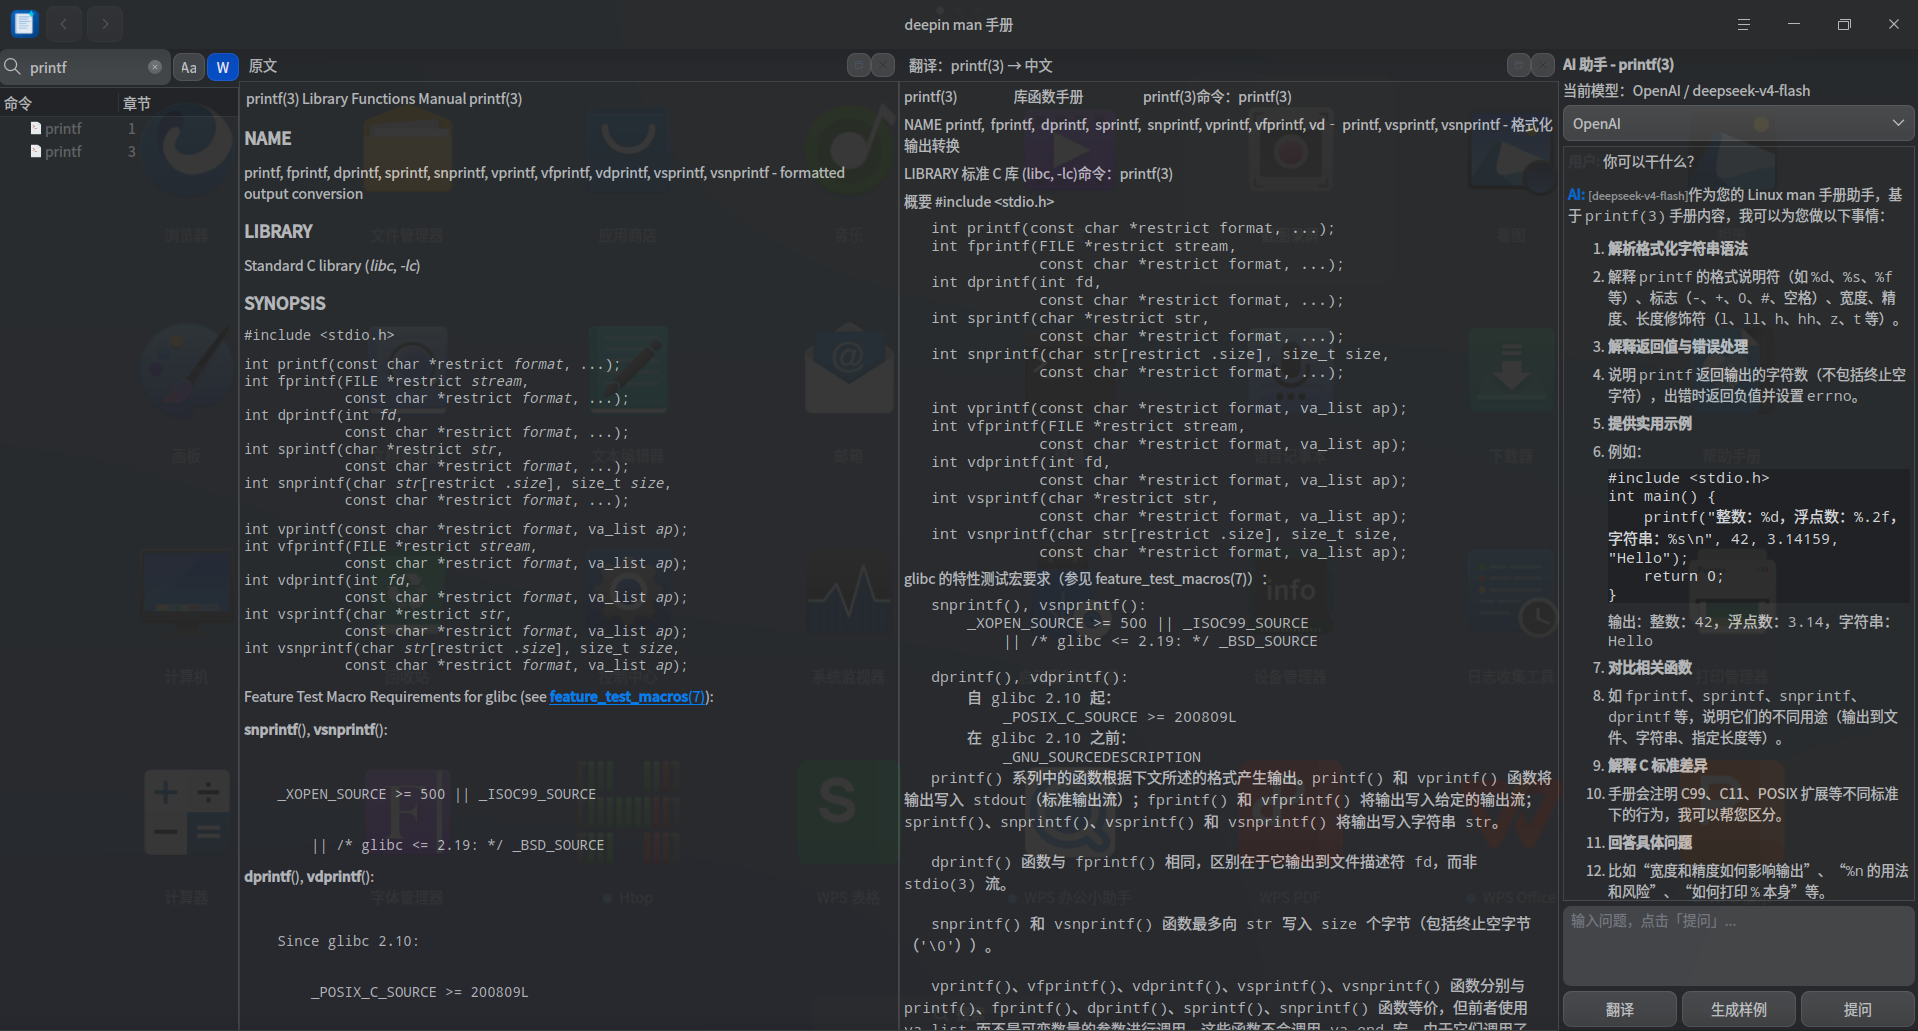Viewport: 1918px width, 1031px height.
Task: Click the magnifier icon in the search box
Action: [x=13, y=67]
